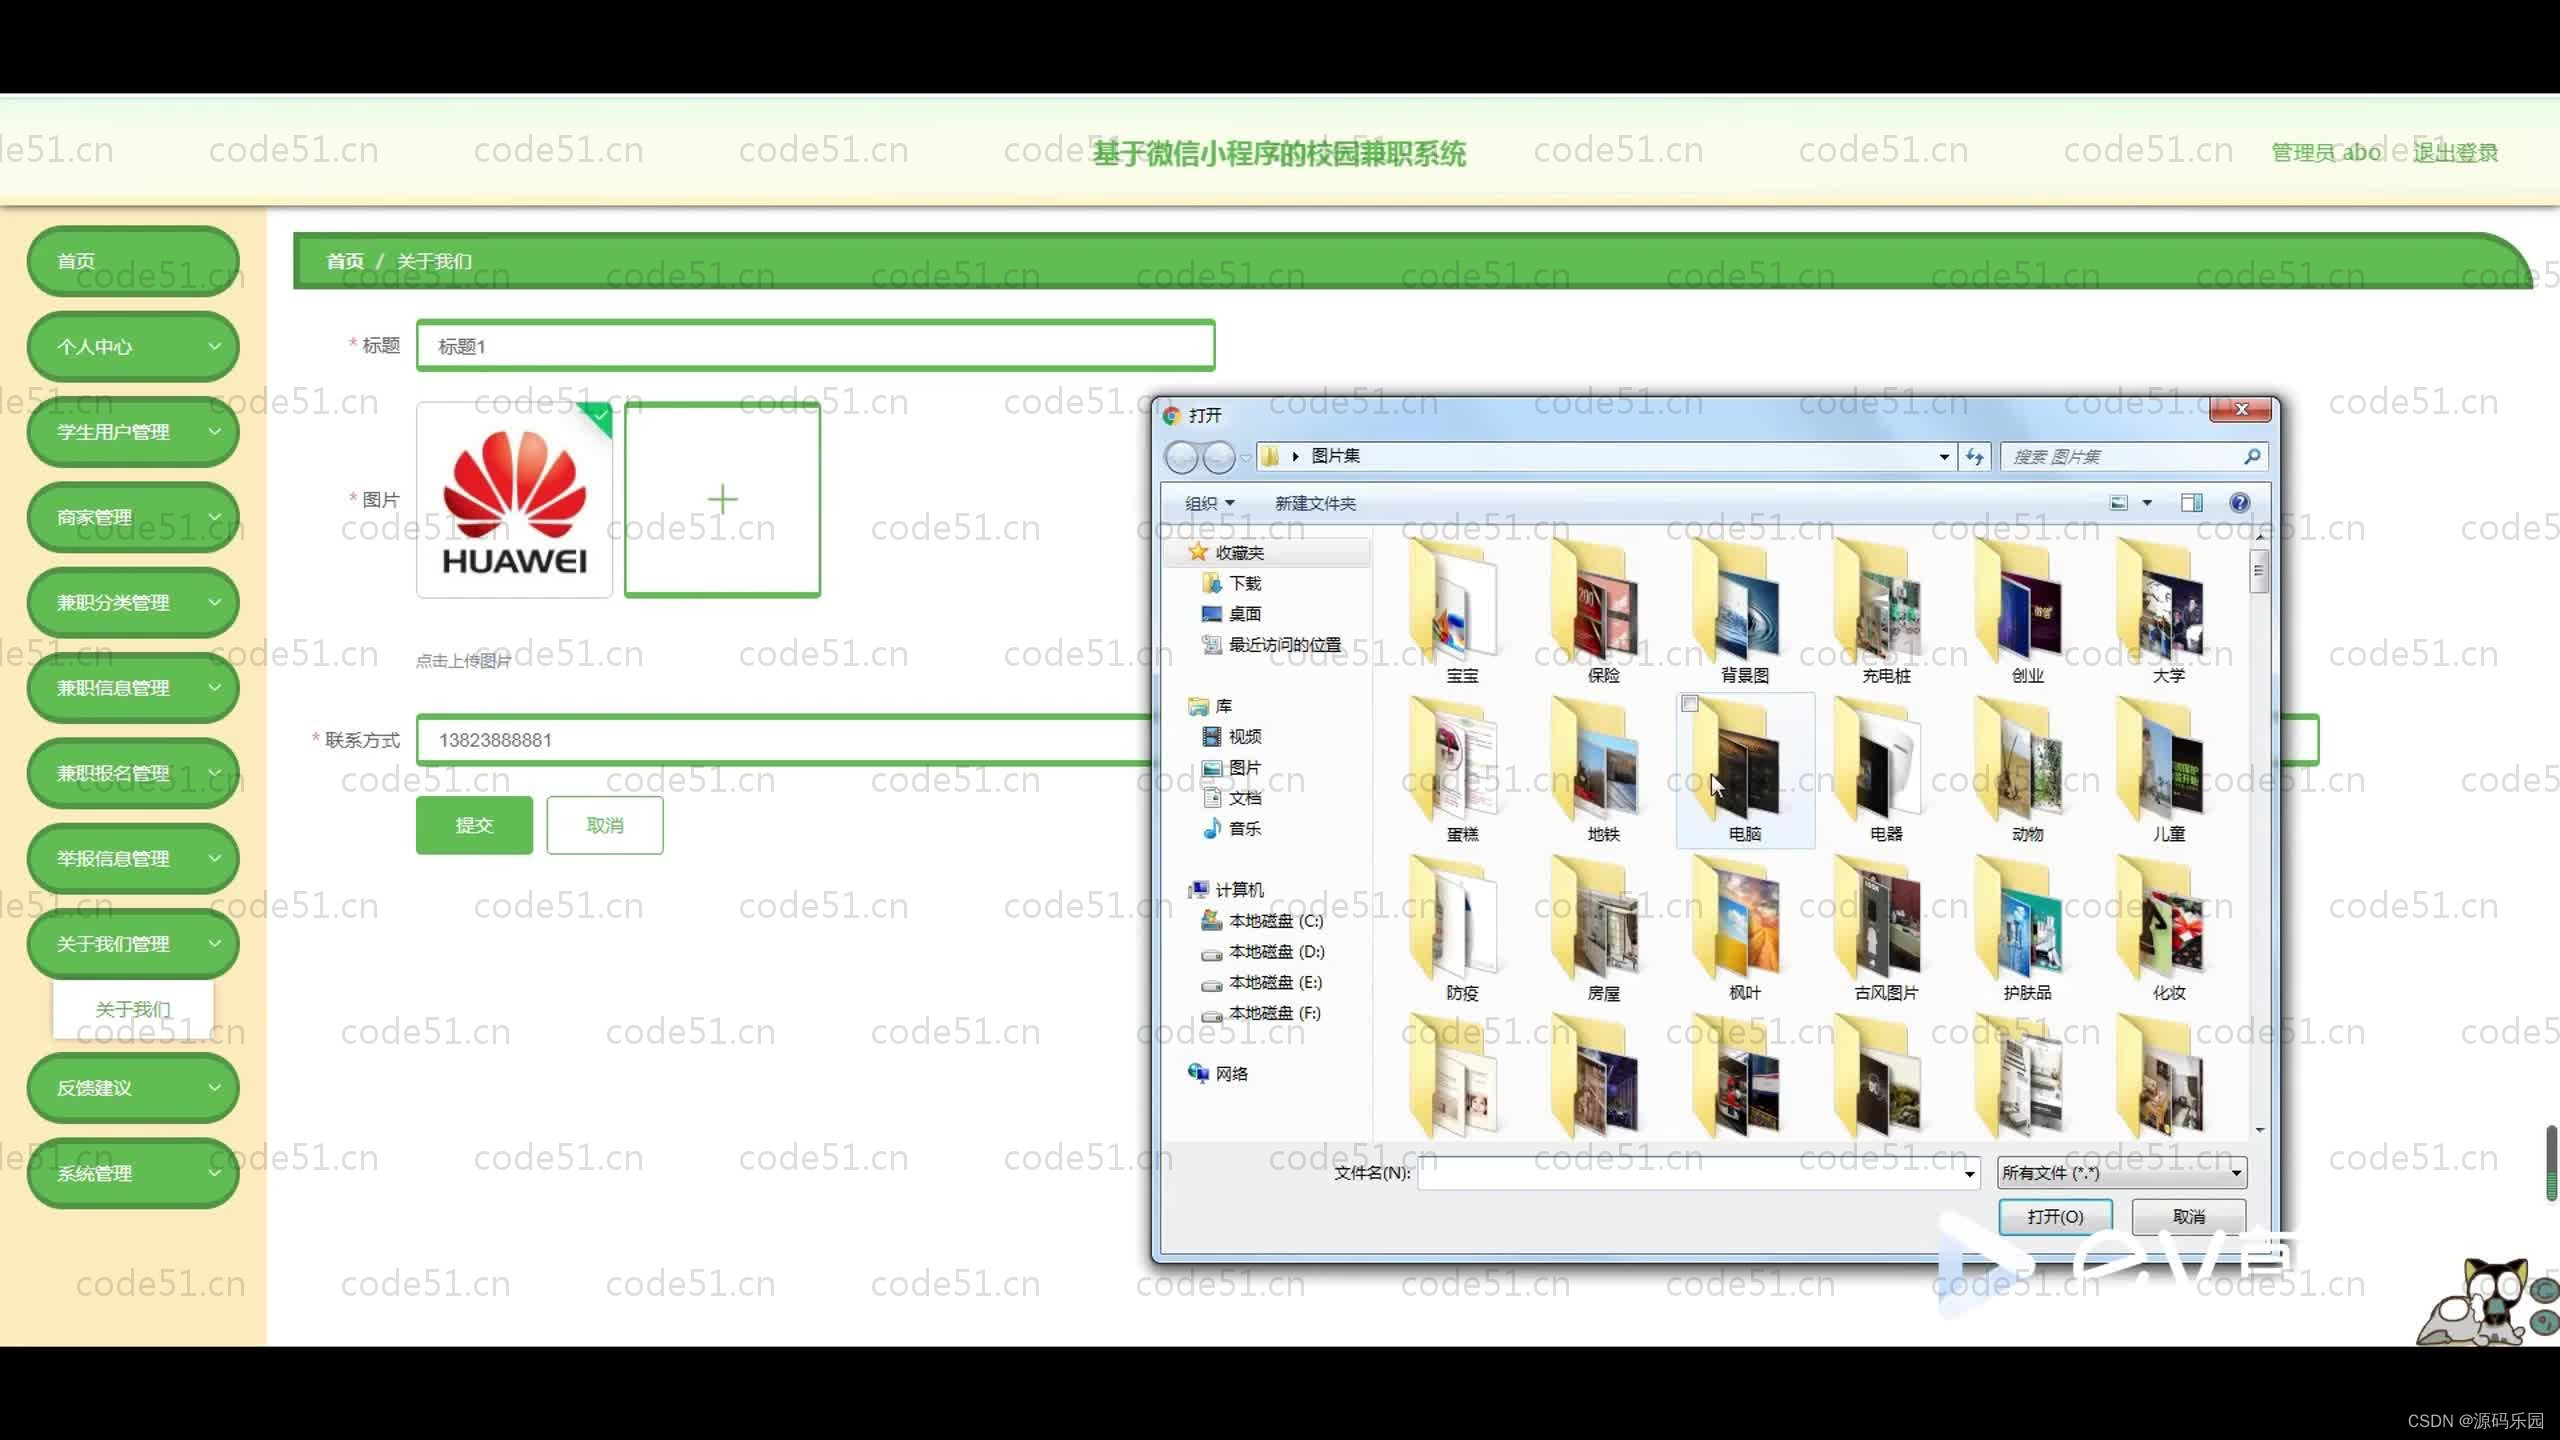Open the 电脑 folder
The width and height of the screenshot is (2560, 1440).
(x=1744, y=772)
